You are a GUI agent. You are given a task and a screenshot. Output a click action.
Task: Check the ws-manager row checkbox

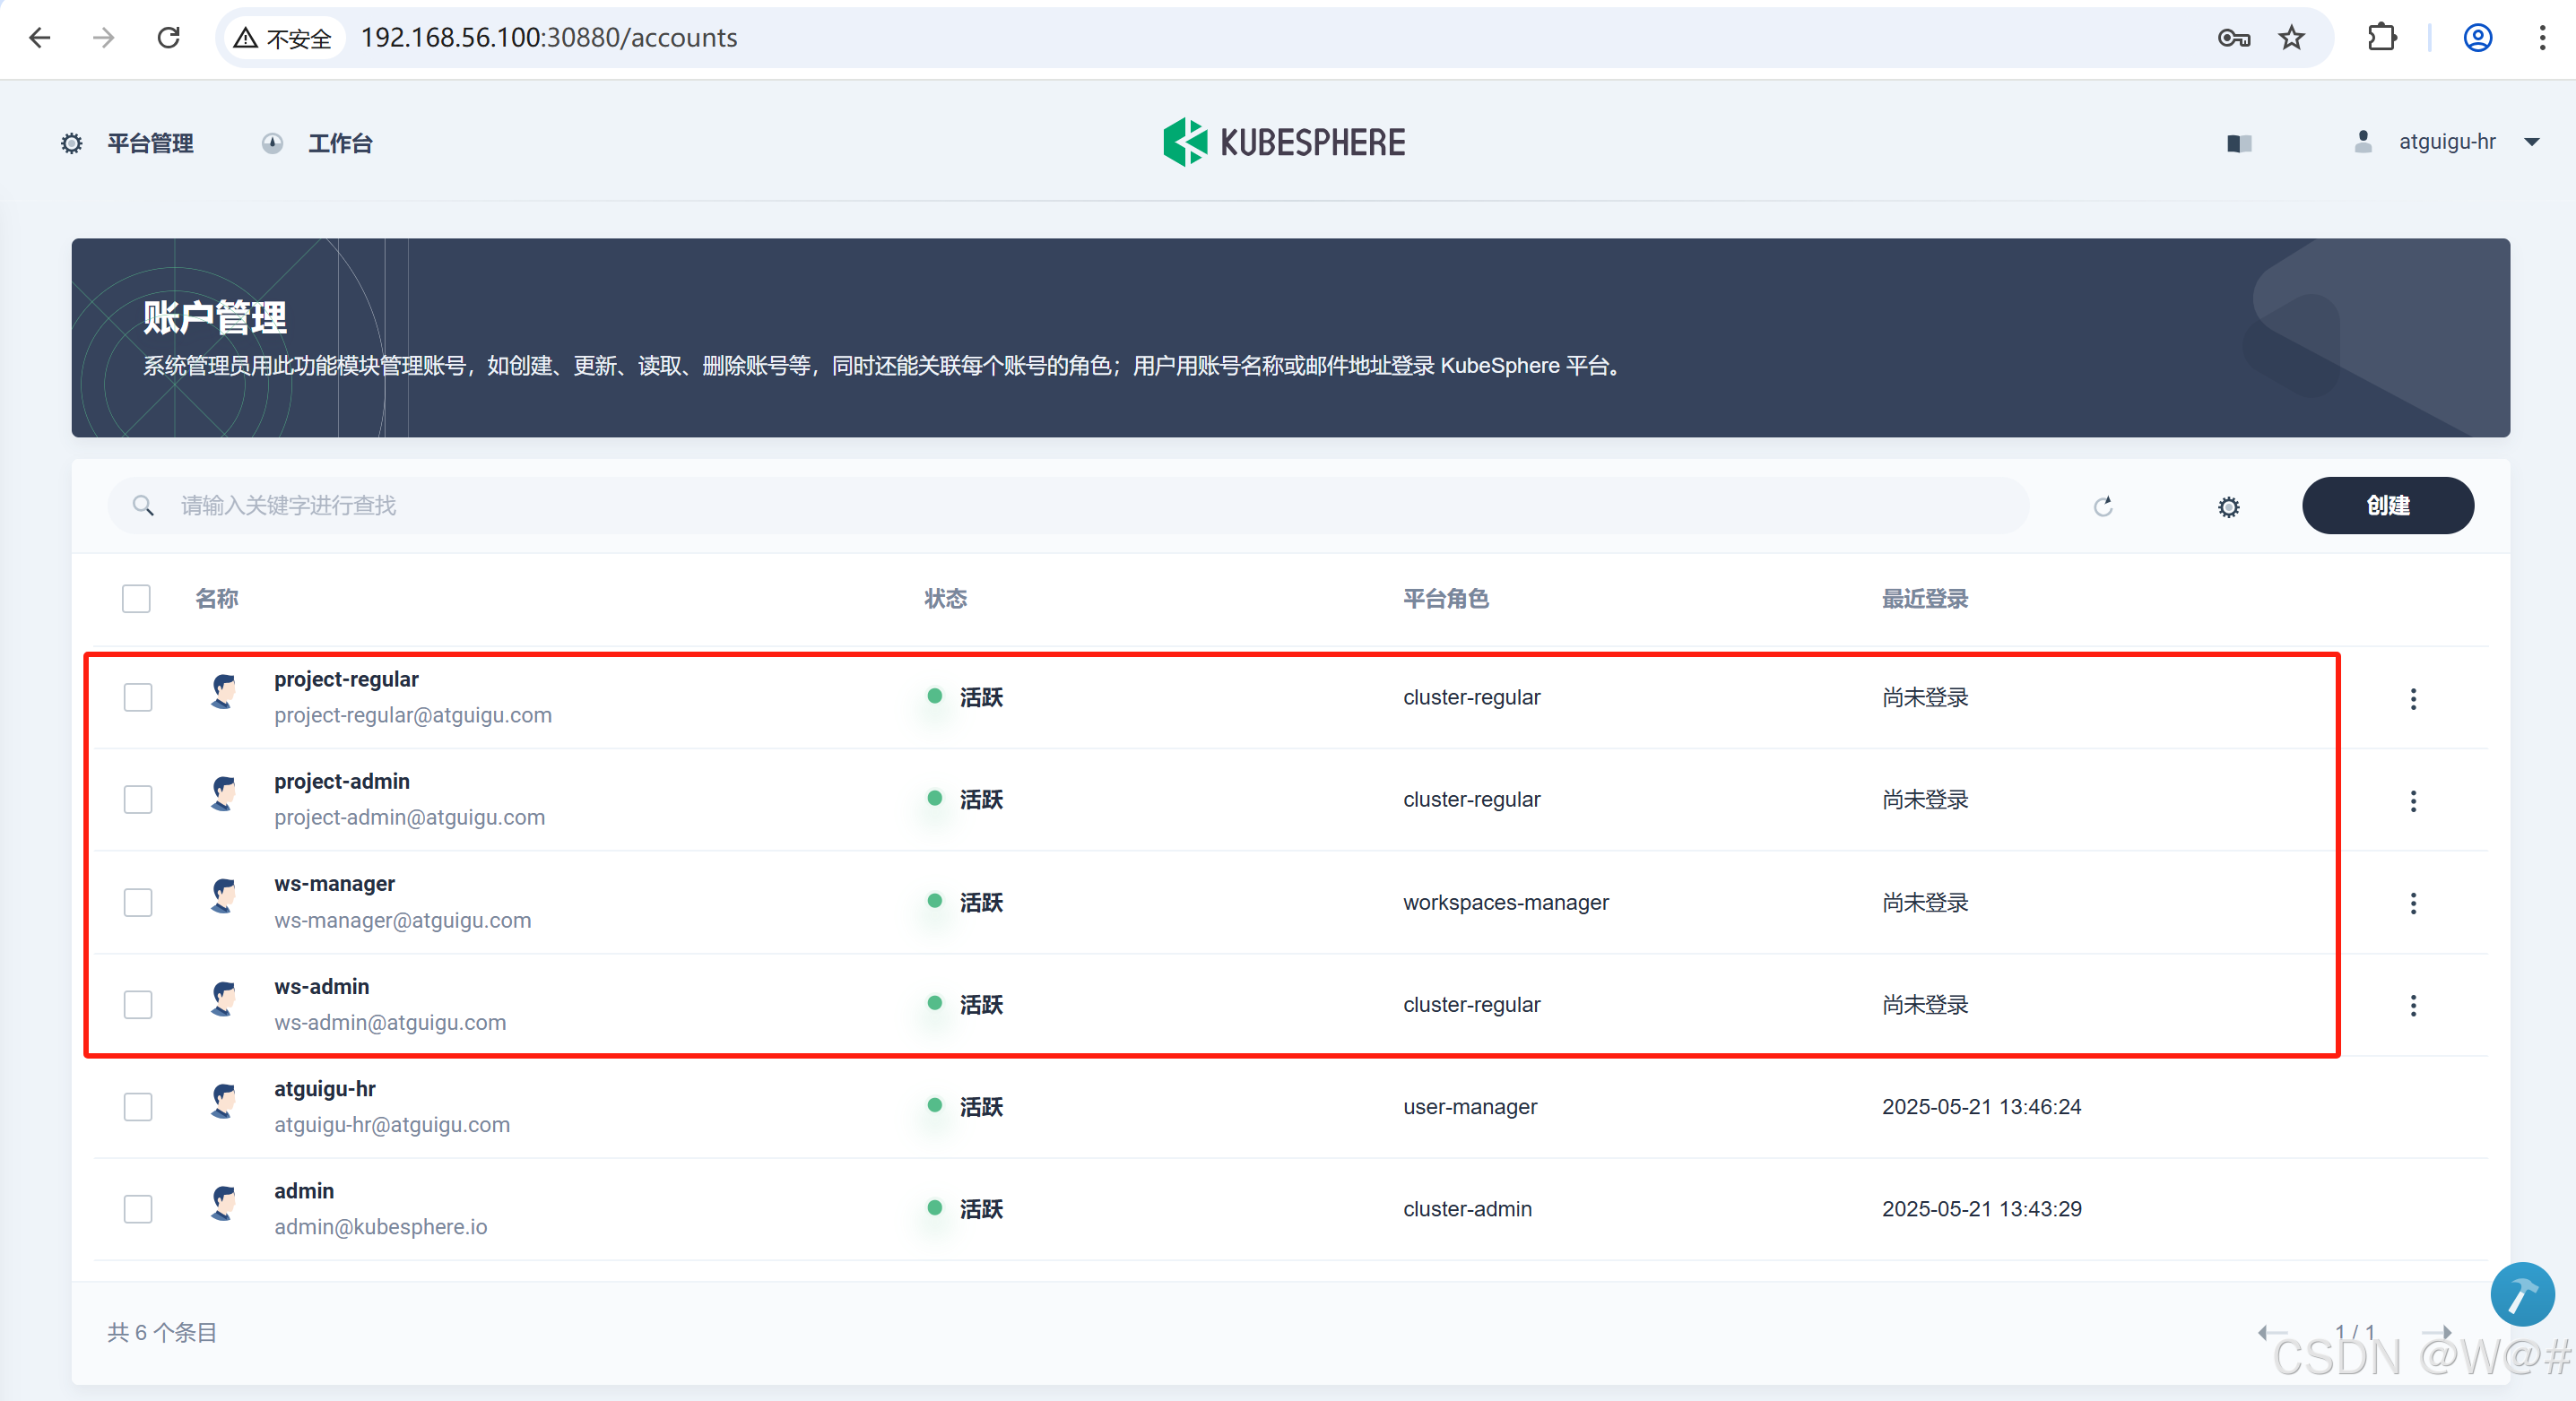click(138, 902)
